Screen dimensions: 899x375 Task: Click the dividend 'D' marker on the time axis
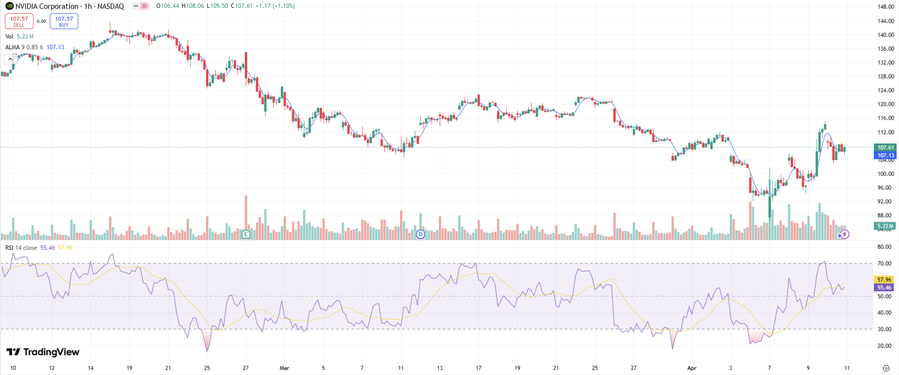(420, 234)
